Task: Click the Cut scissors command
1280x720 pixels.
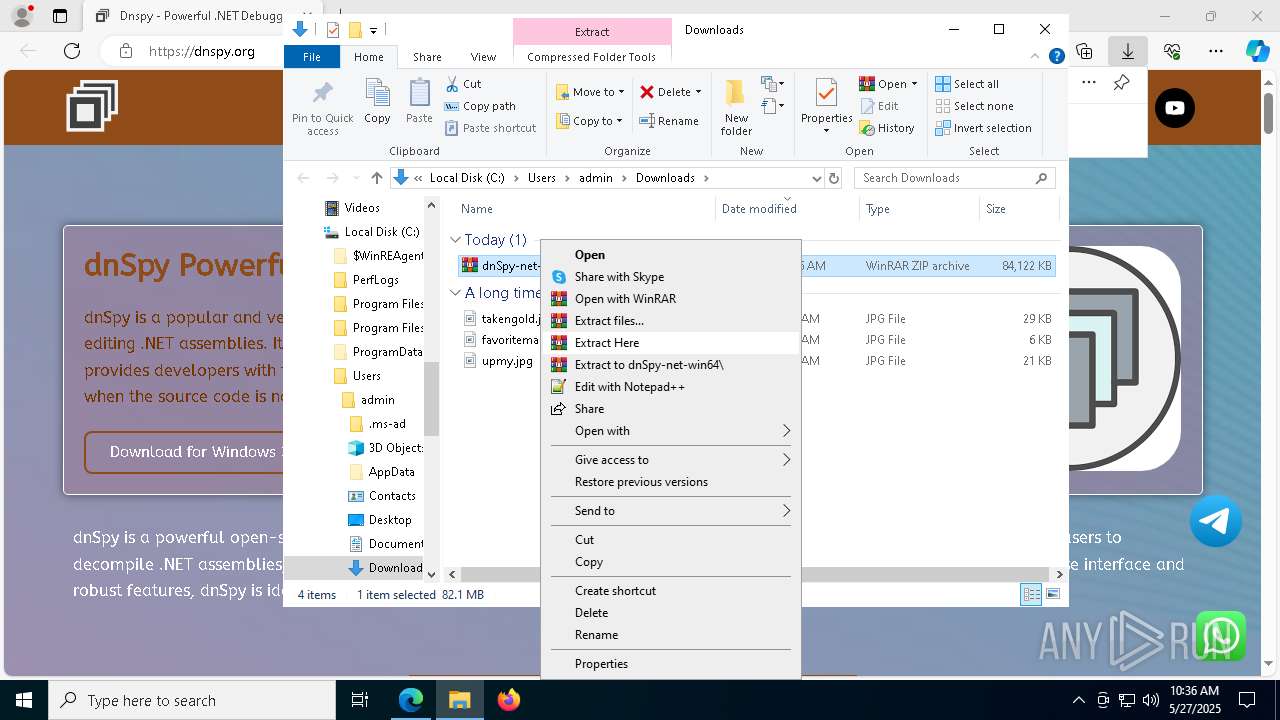Action: [463, 84]
